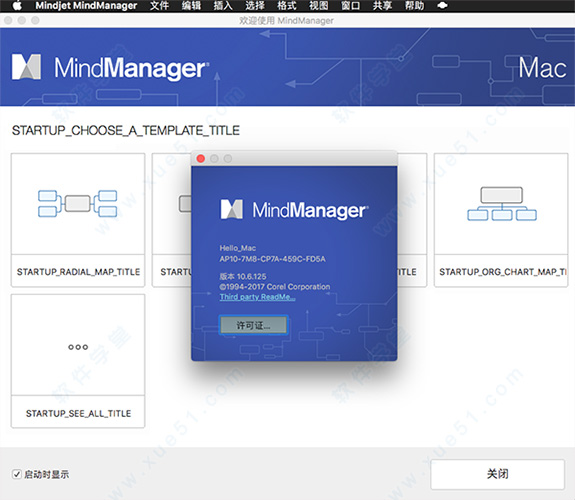Close the About dialog with red button
The image size is (575, 500).
[x=201, y=158]
